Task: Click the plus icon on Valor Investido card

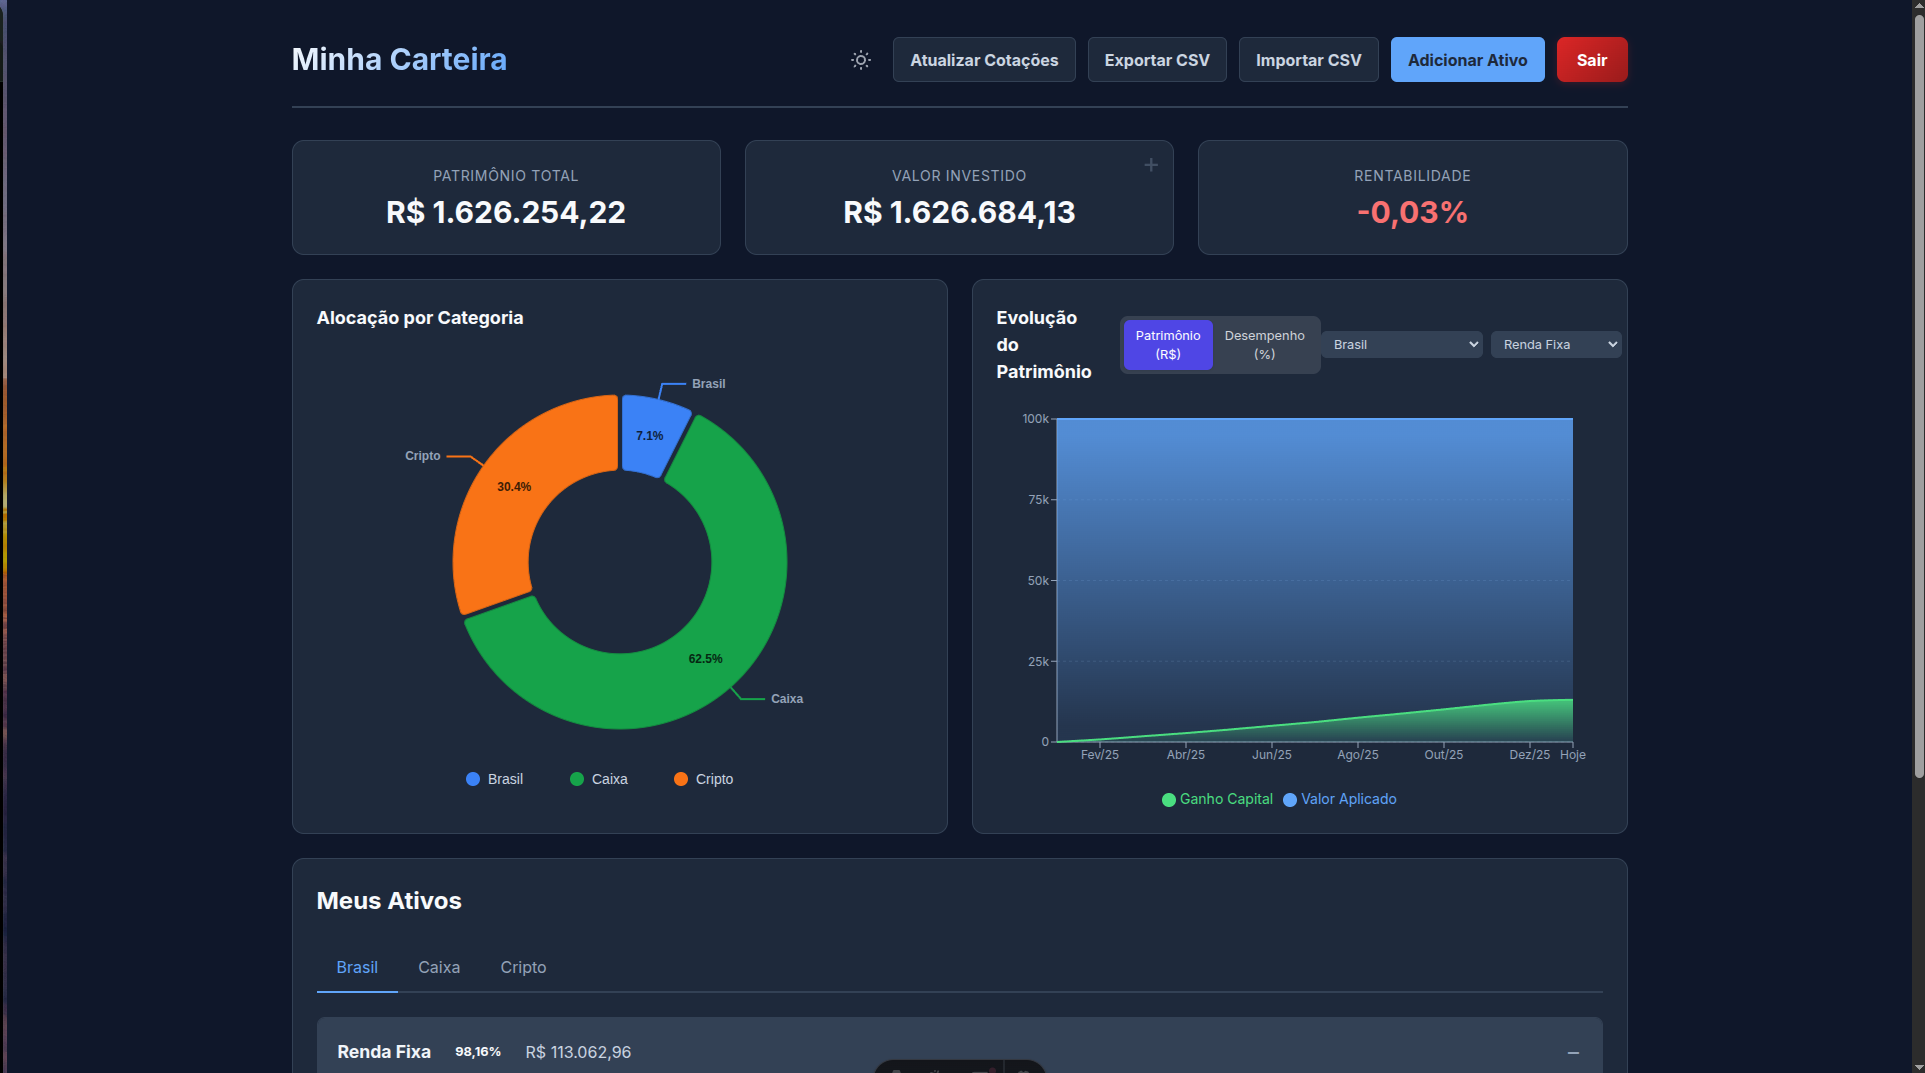Action: (1150, 164)
